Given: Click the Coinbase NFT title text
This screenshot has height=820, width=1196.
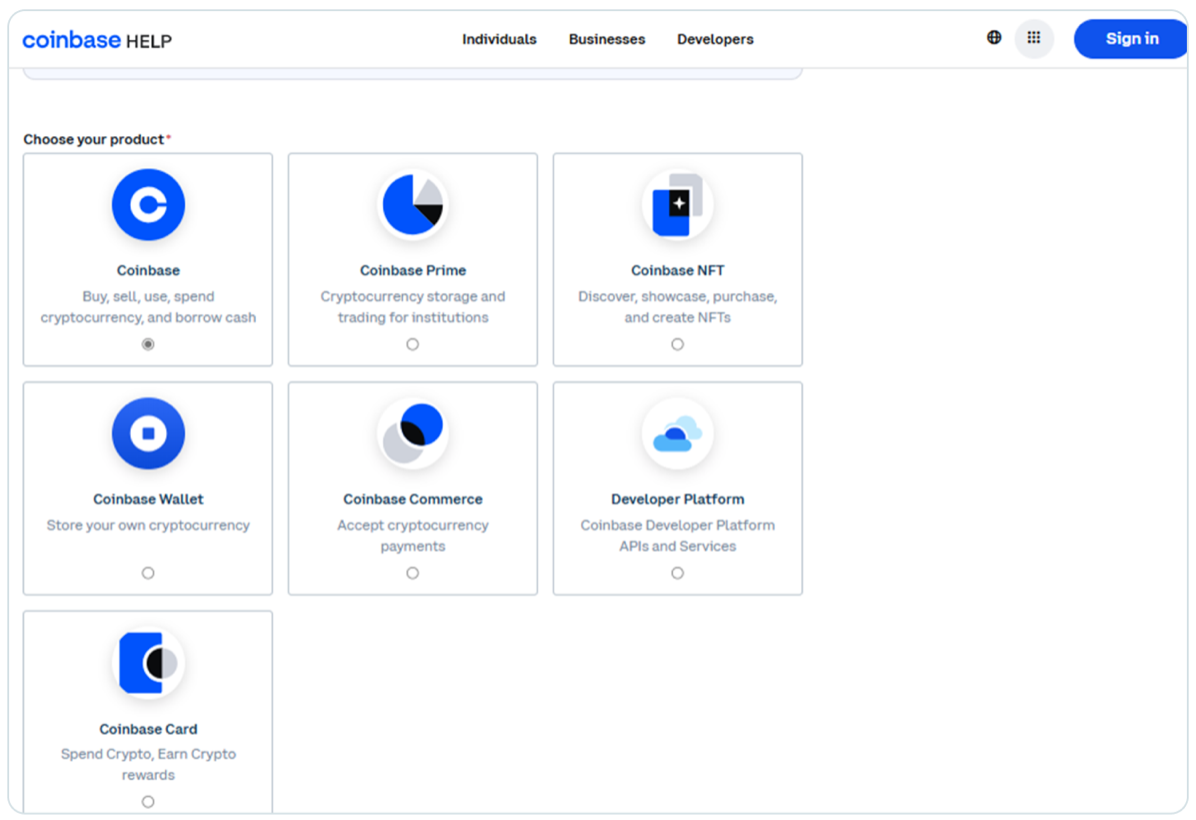Looking at the screenshot, I should [x=677, y=270].
